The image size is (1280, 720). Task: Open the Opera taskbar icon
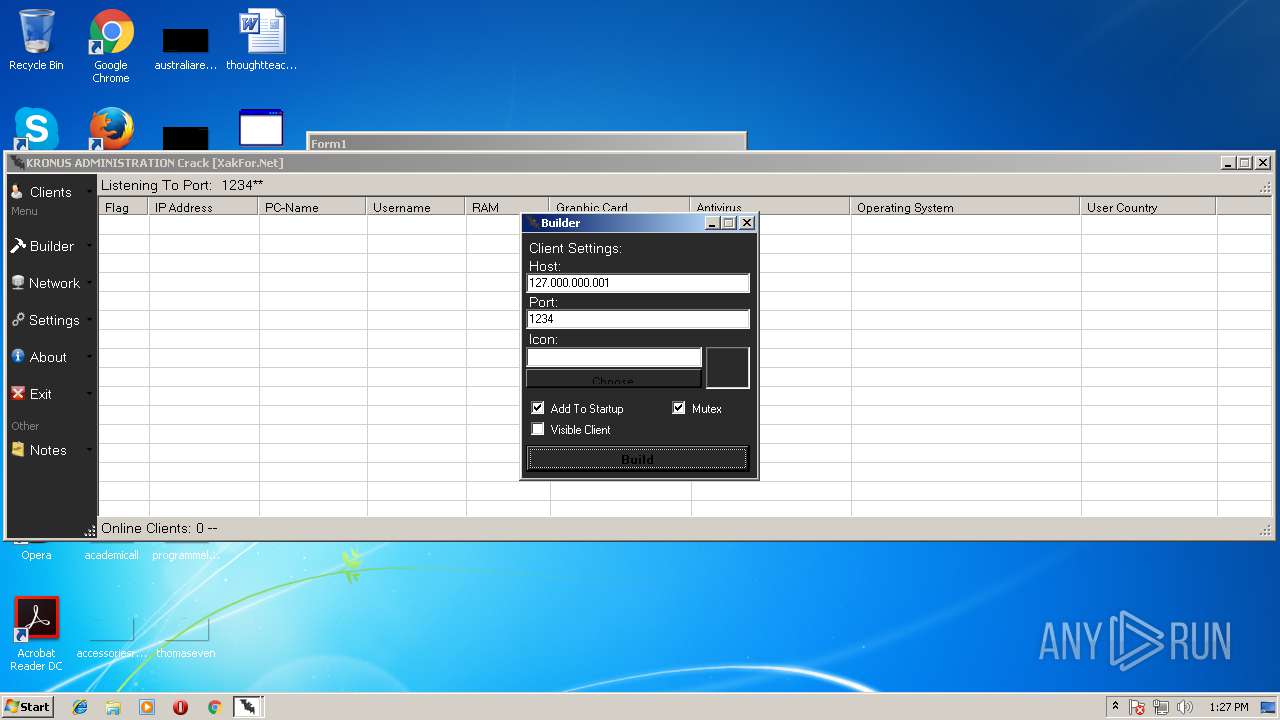click(180, 707)
